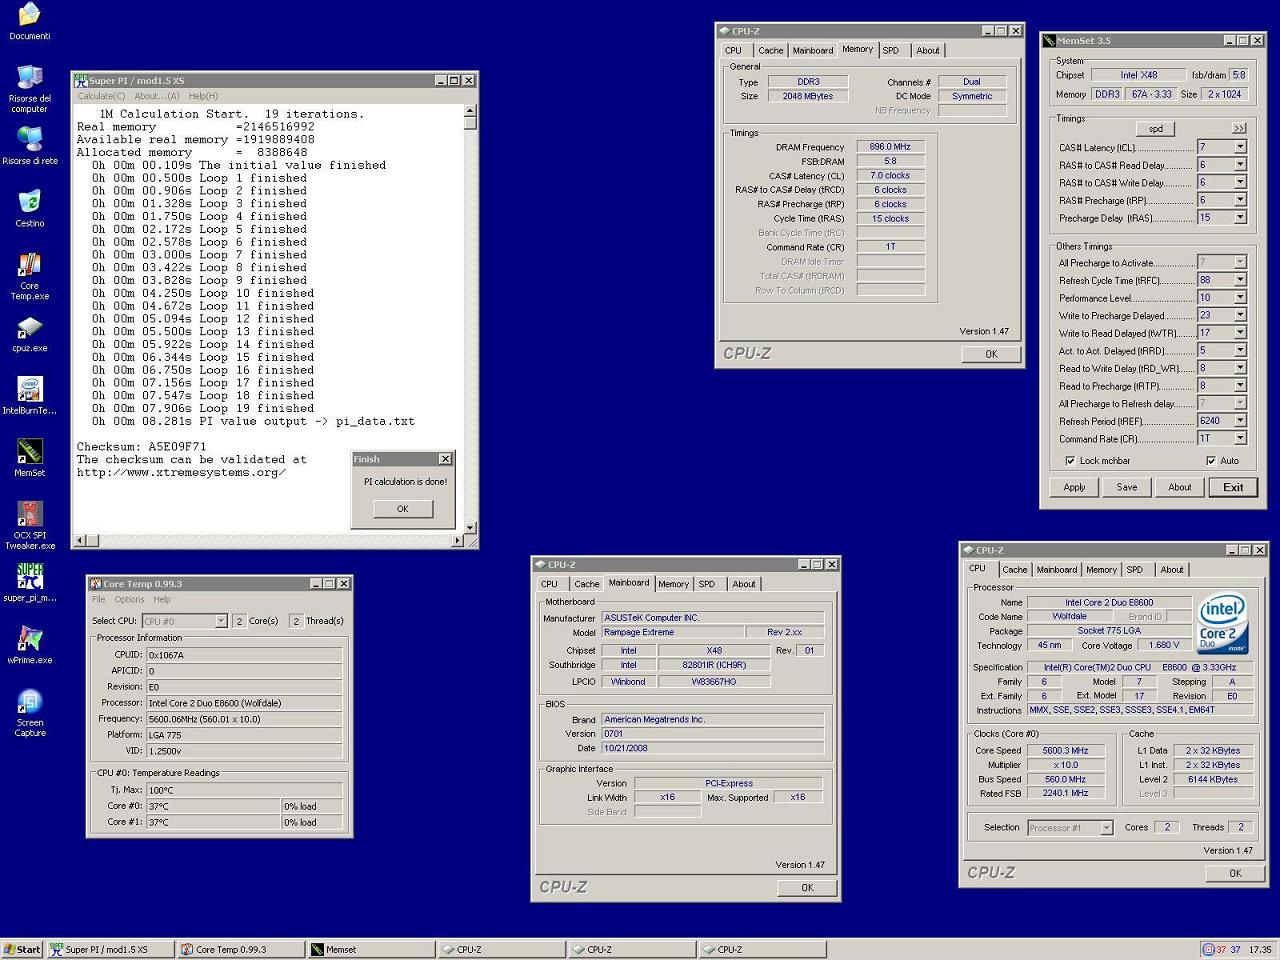Click Super PI vertical scrollbar thumb
The width and height of the screenshot is (1280, 960).
(470, 121)
